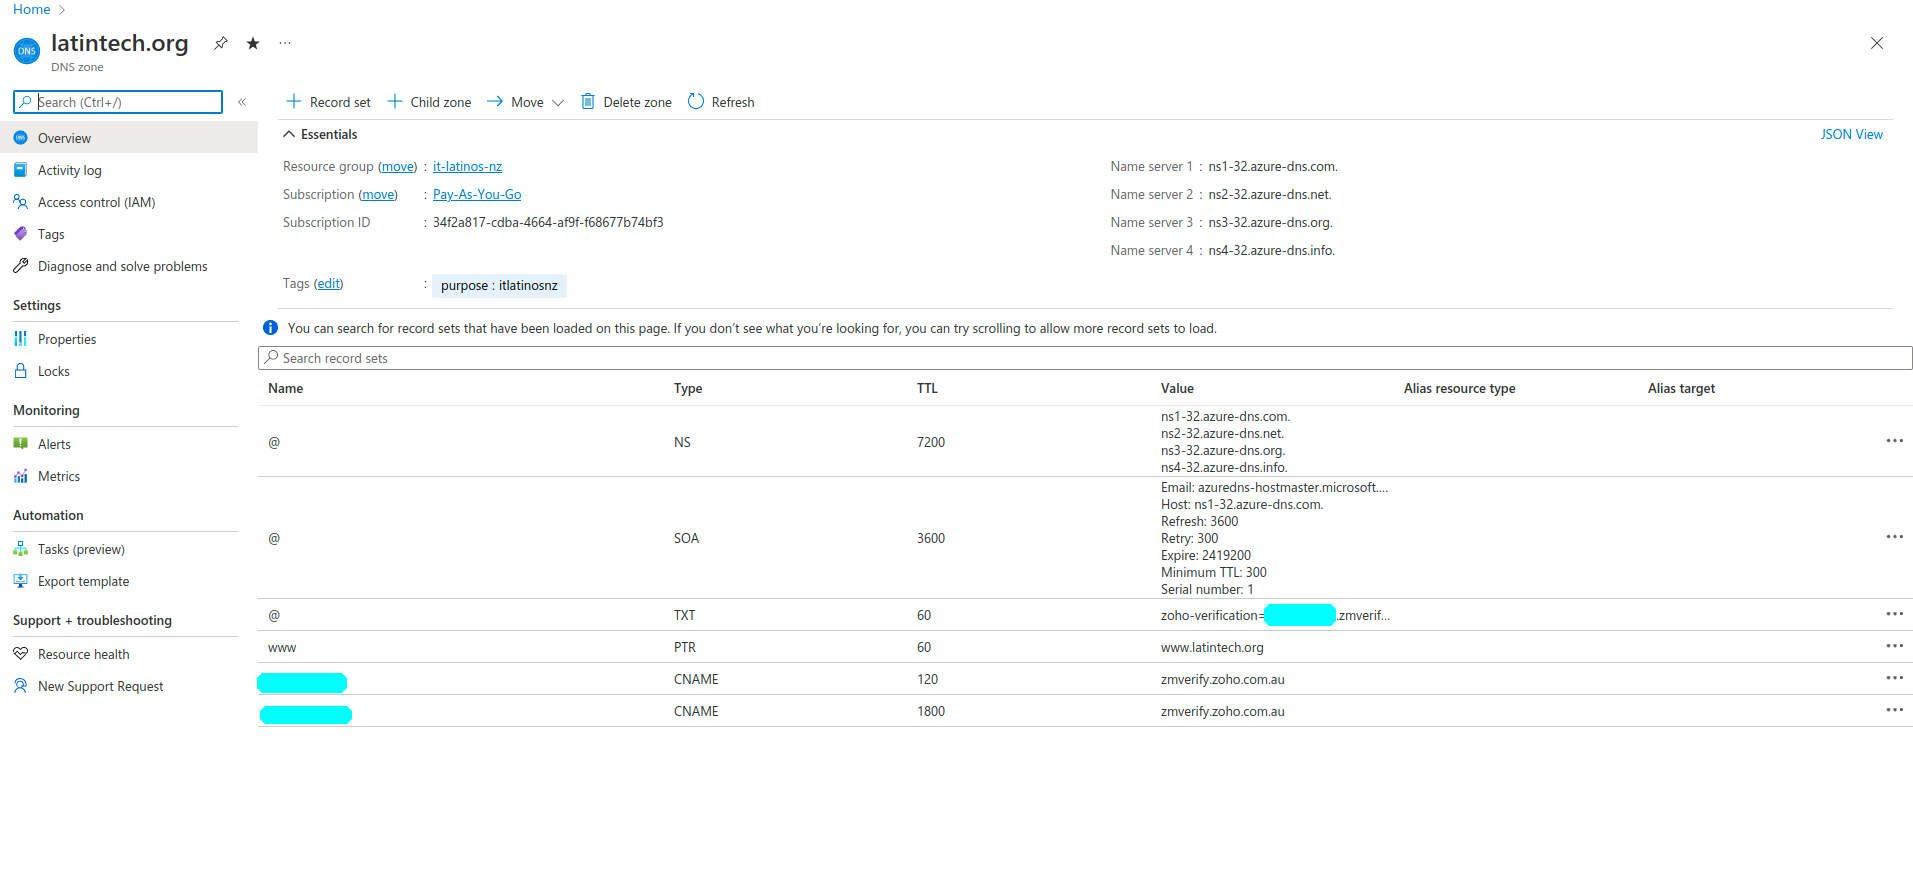
Task: Open the Move dropdown
Action: point(525,102)
